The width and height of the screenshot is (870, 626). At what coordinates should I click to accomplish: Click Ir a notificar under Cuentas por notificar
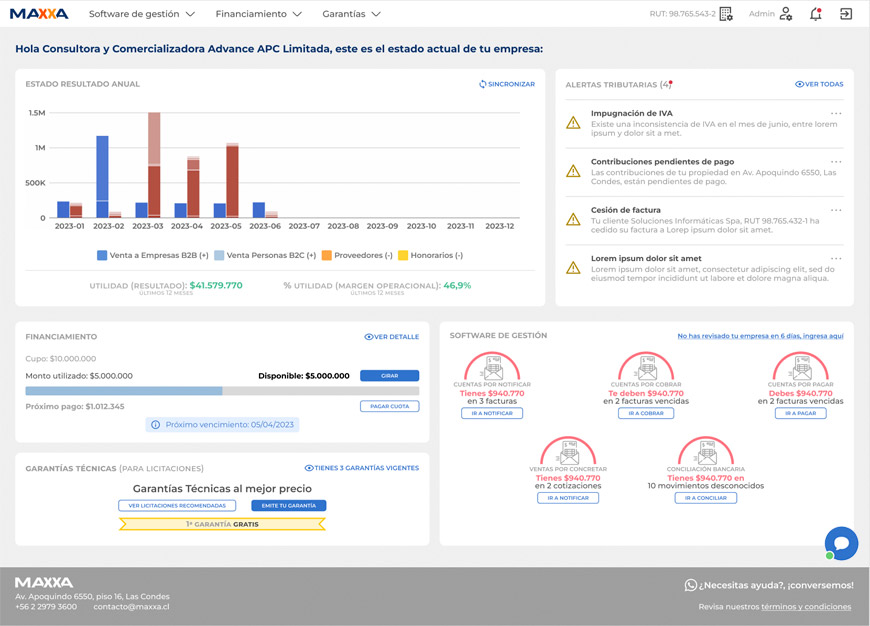coord(492,413)
